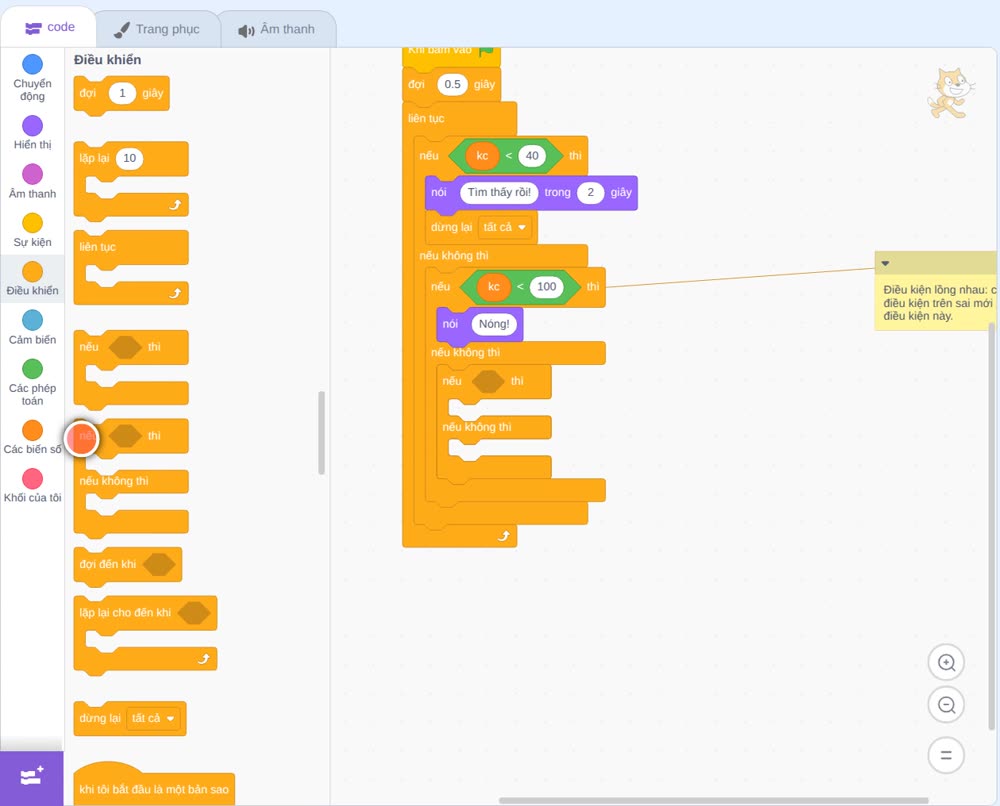Edit the 'Tìm thấy rồi!' text field
Screen dimensions: 1000x806
pos(499,193)
